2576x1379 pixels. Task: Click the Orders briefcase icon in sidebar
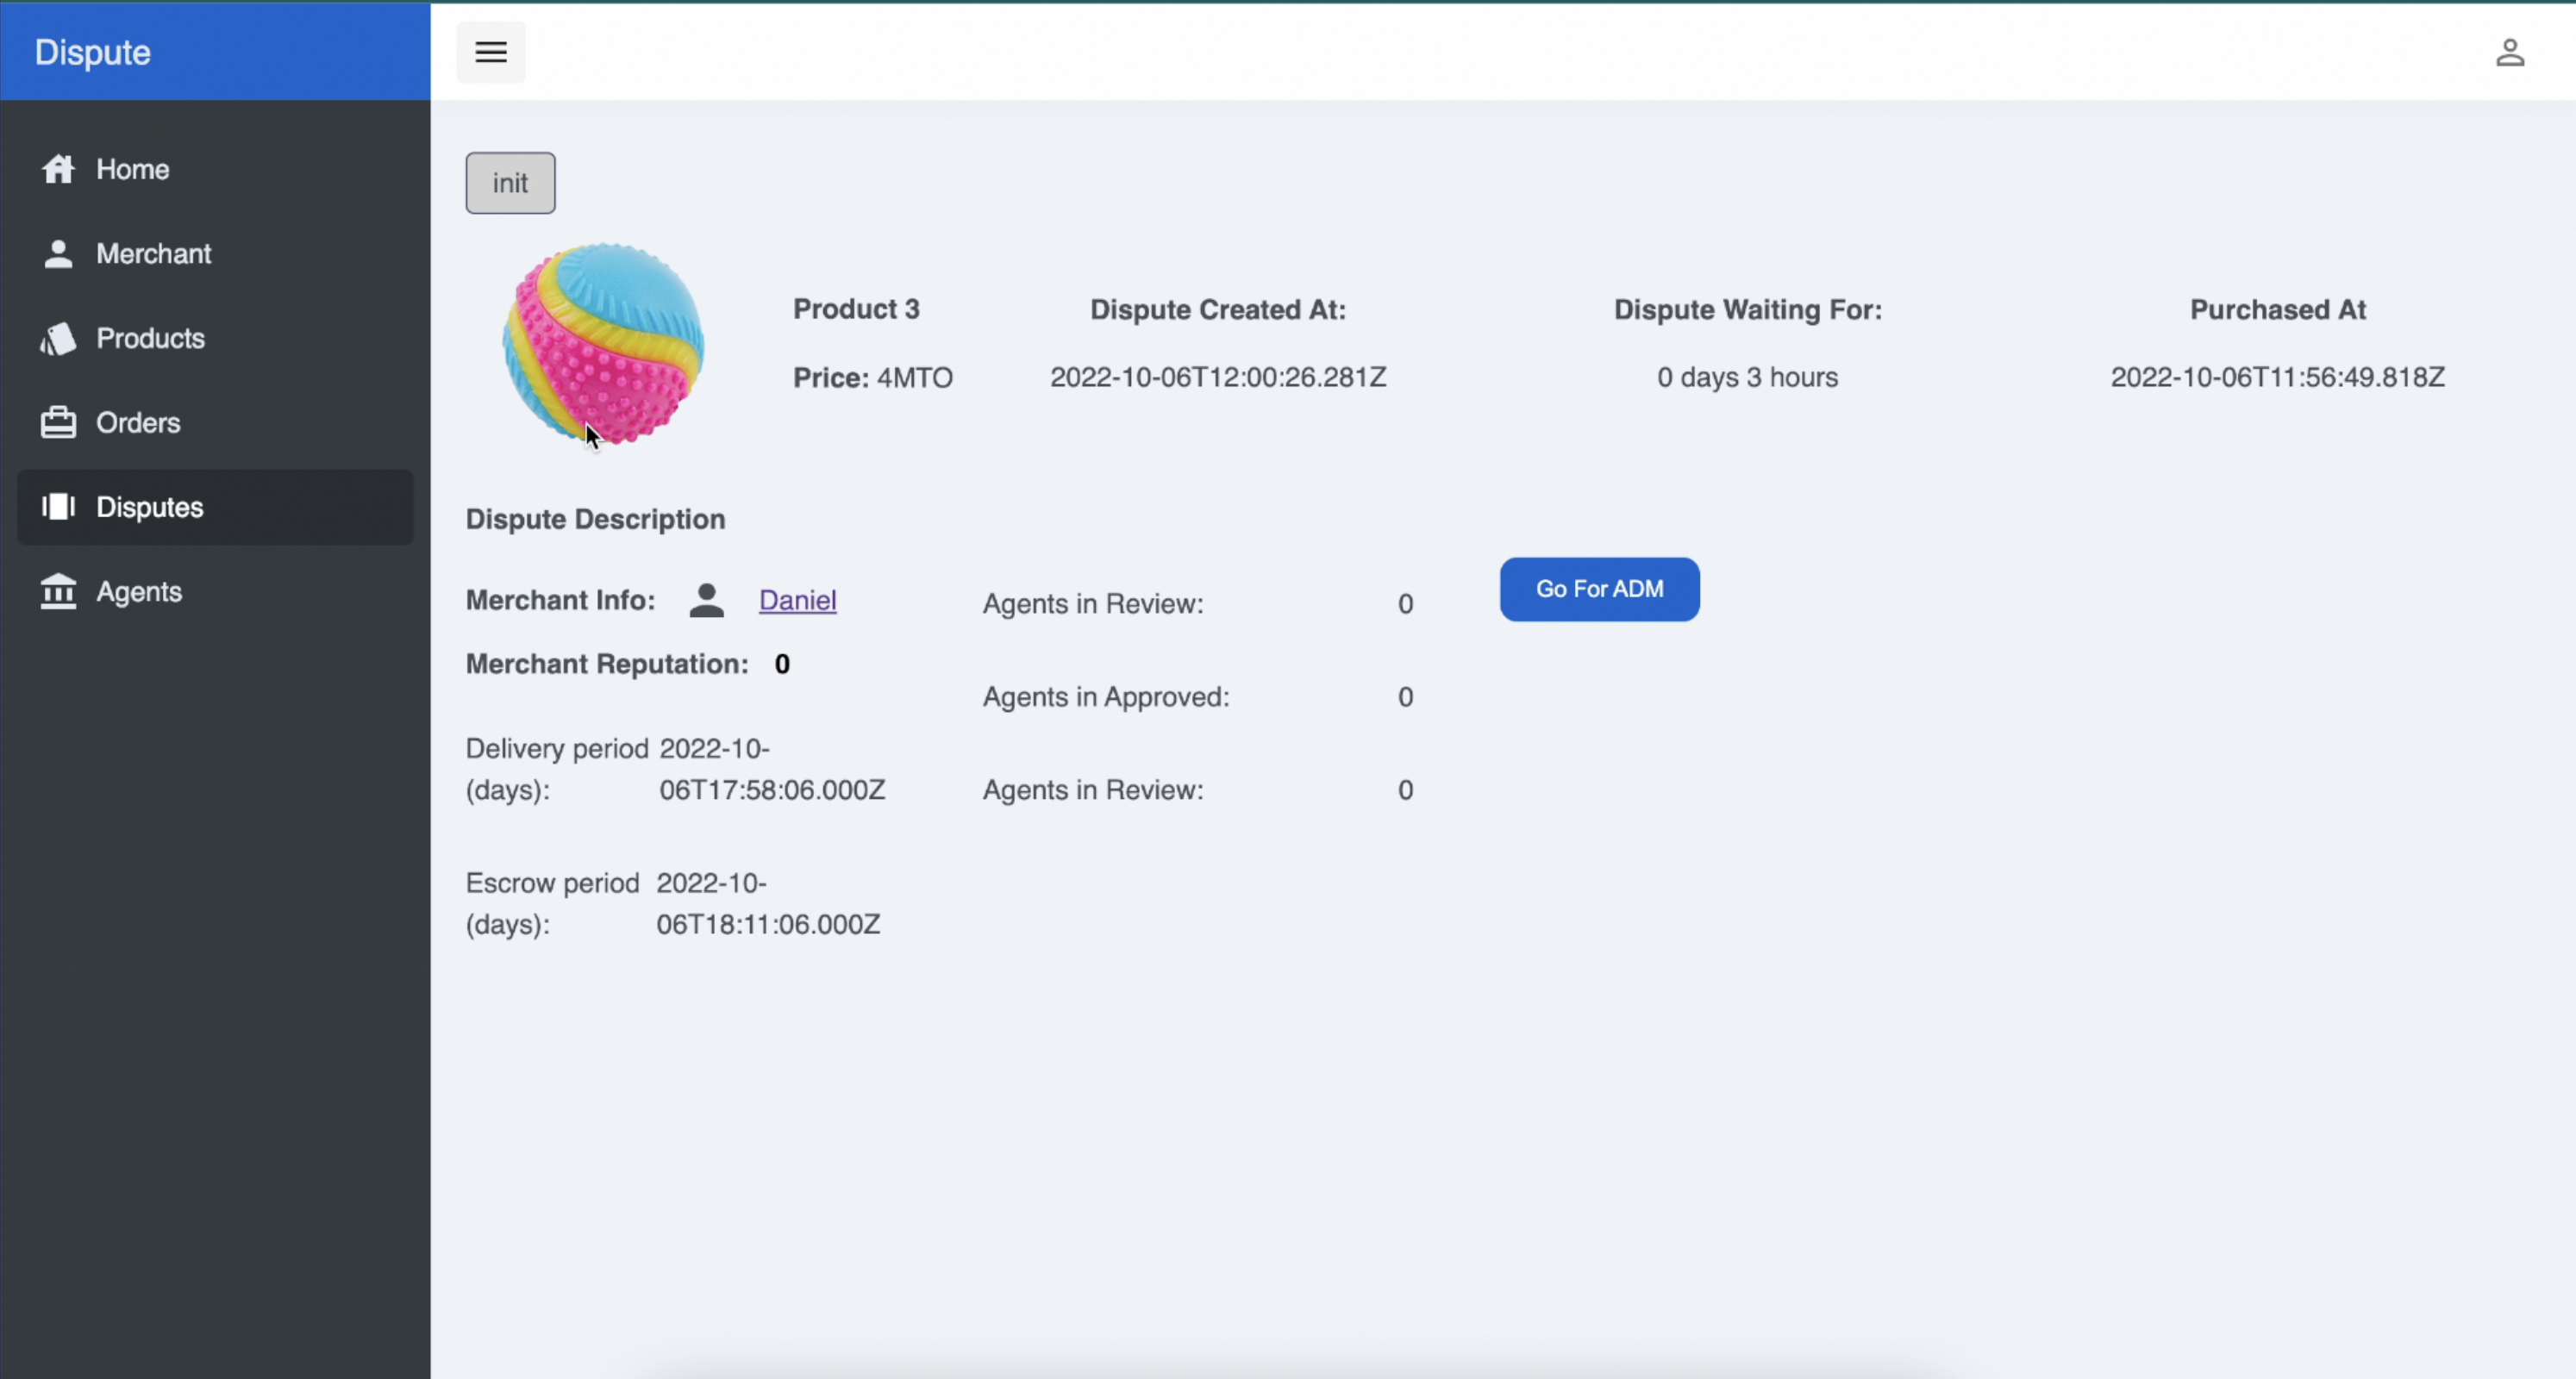pos(58,423)
